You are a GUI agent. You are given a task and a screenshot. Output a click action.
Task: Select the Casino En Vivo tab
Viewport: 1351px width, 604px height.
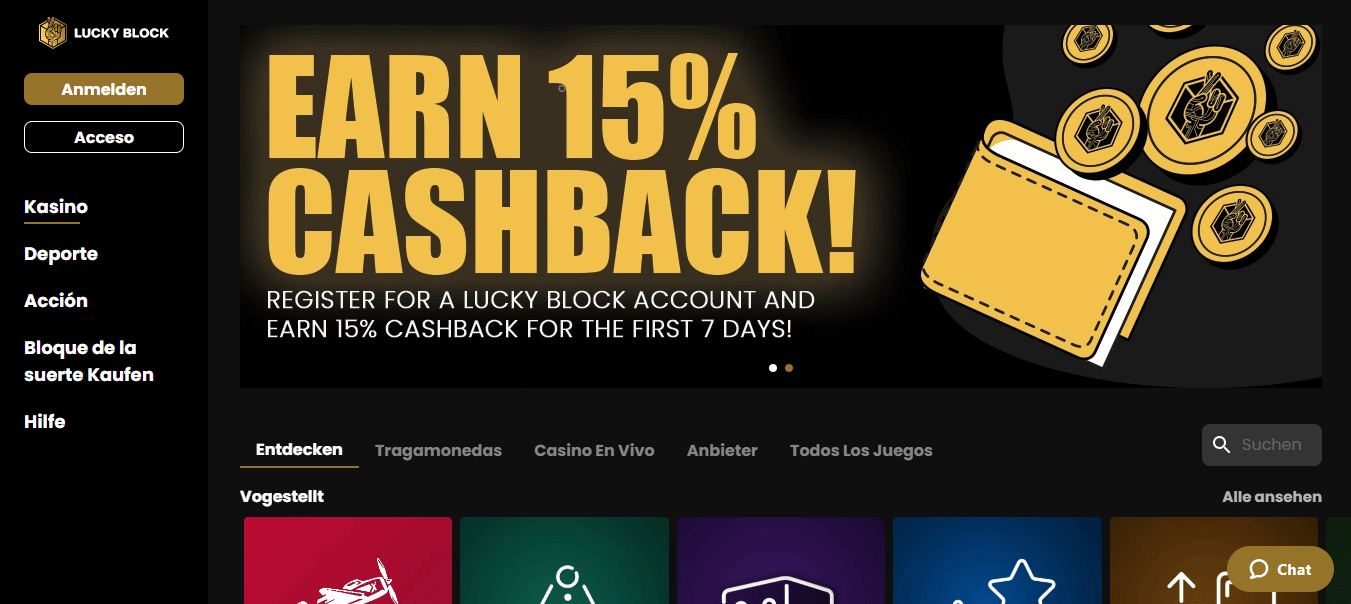594,450
